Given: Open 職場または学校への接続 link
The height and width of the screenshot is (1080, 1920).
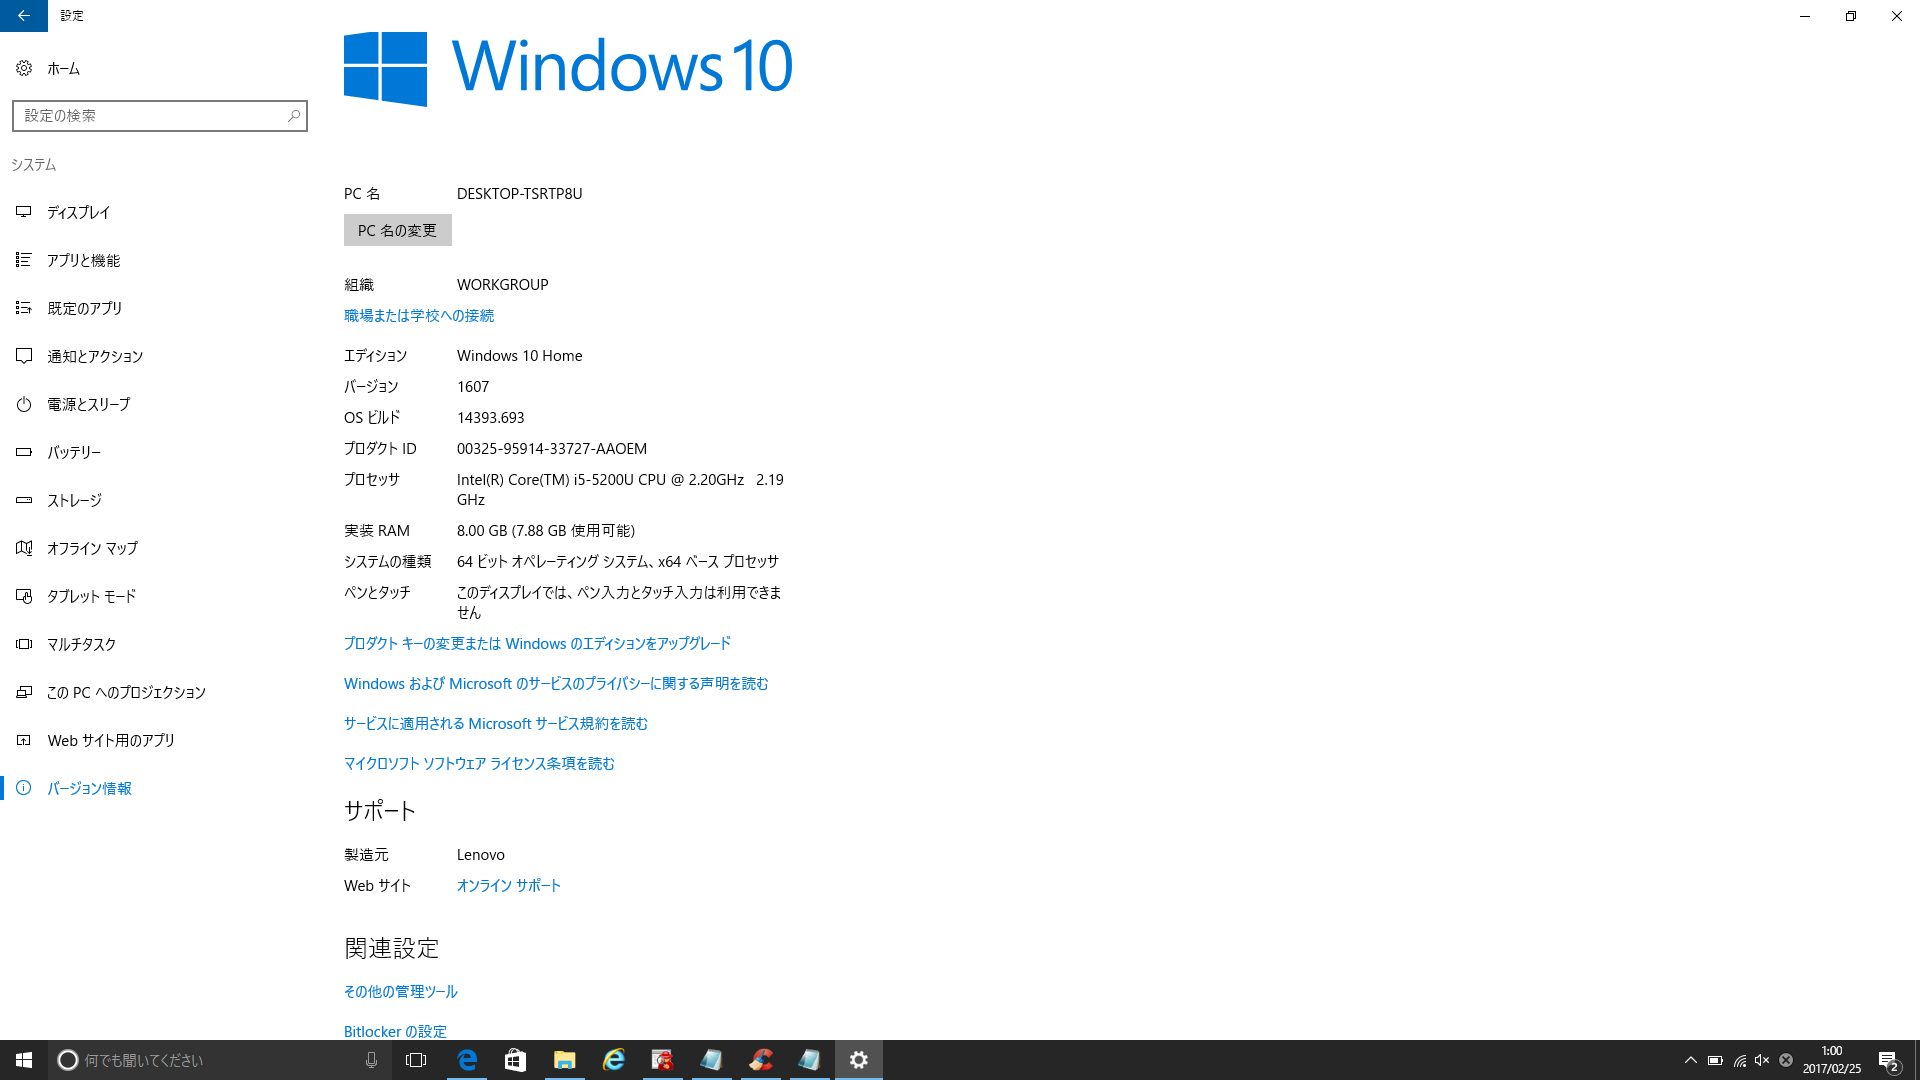Looking at the screenshot, I should pos(418,315).
